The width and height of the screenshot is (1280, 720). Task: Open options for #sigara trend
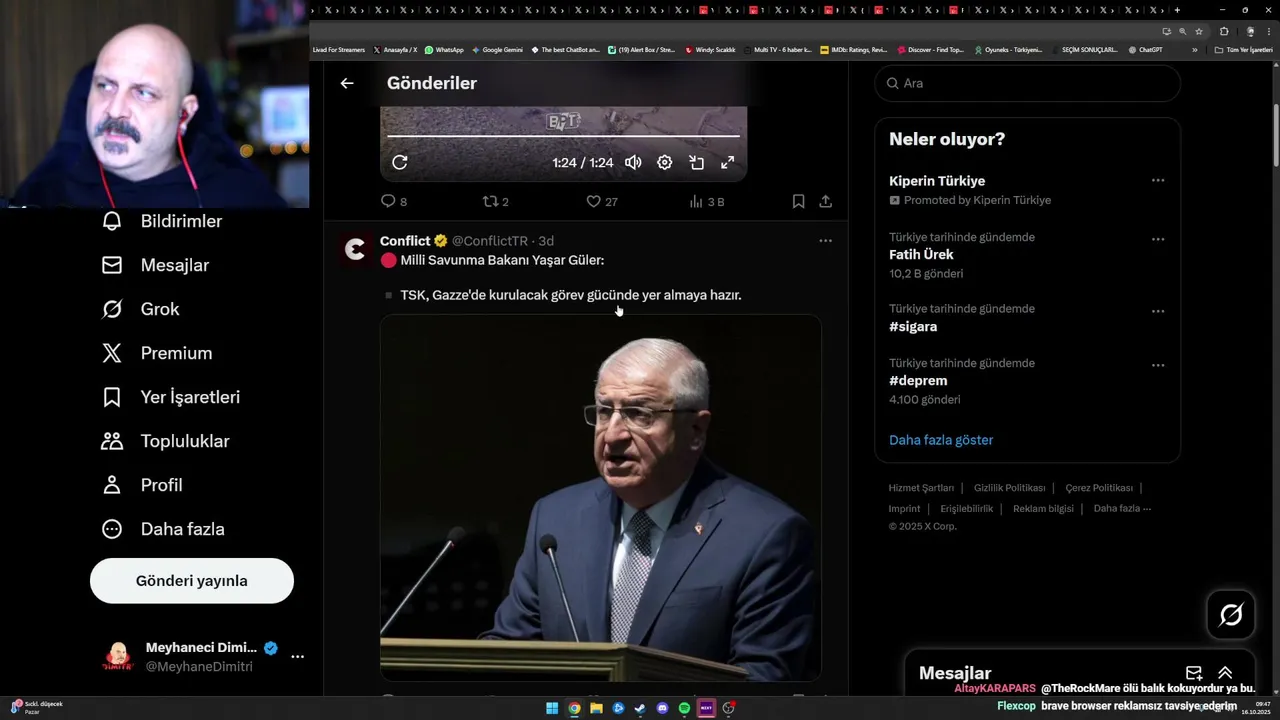1158,311
